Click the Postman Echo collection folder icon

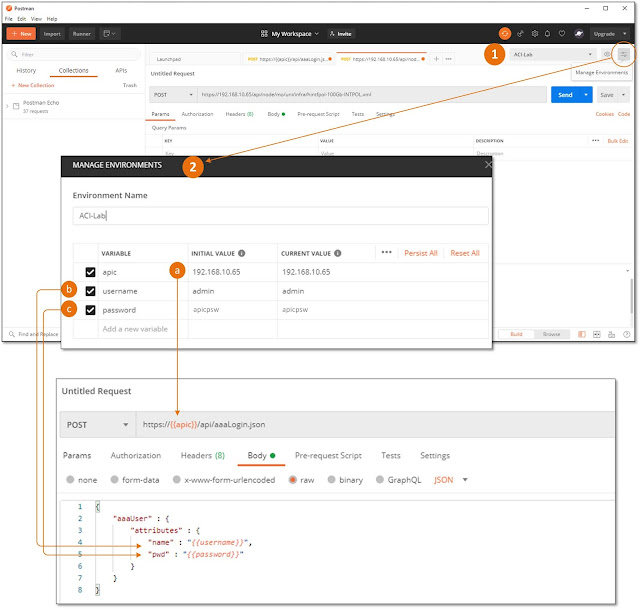pyautogui.click(x=16, y=107)
